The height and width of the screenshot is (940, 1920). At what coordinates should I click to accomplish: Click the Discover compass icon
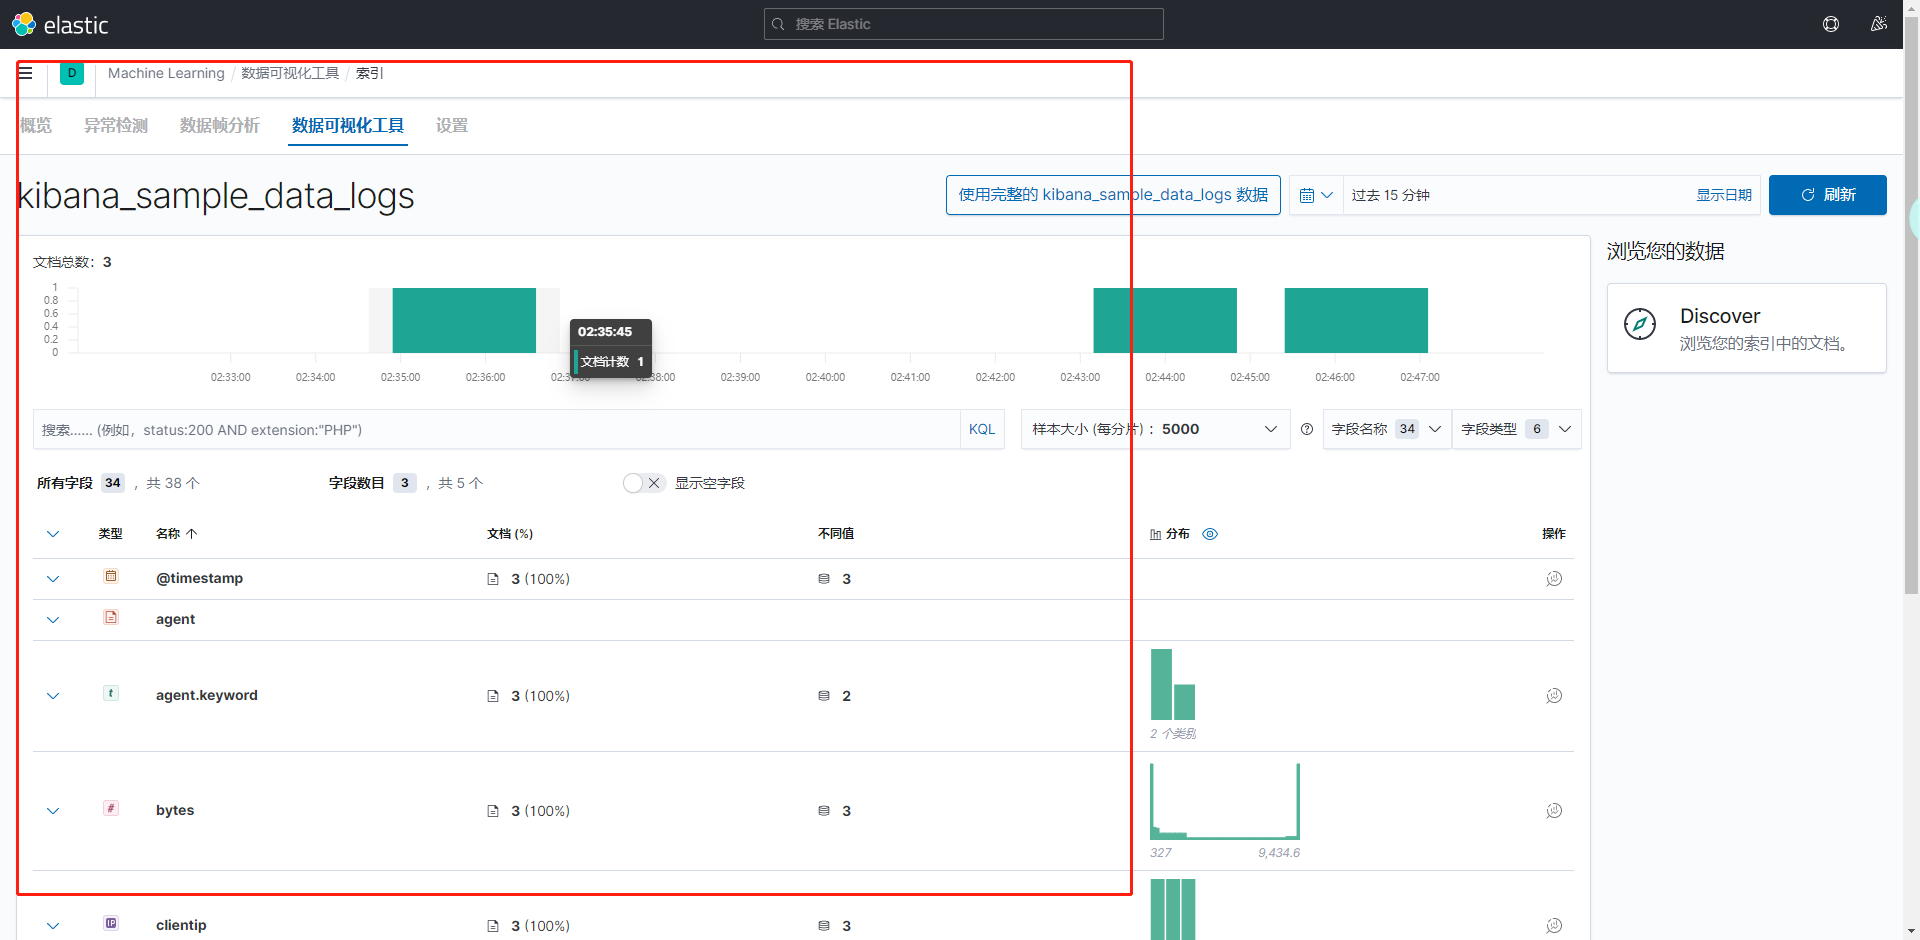[1640, 324]
